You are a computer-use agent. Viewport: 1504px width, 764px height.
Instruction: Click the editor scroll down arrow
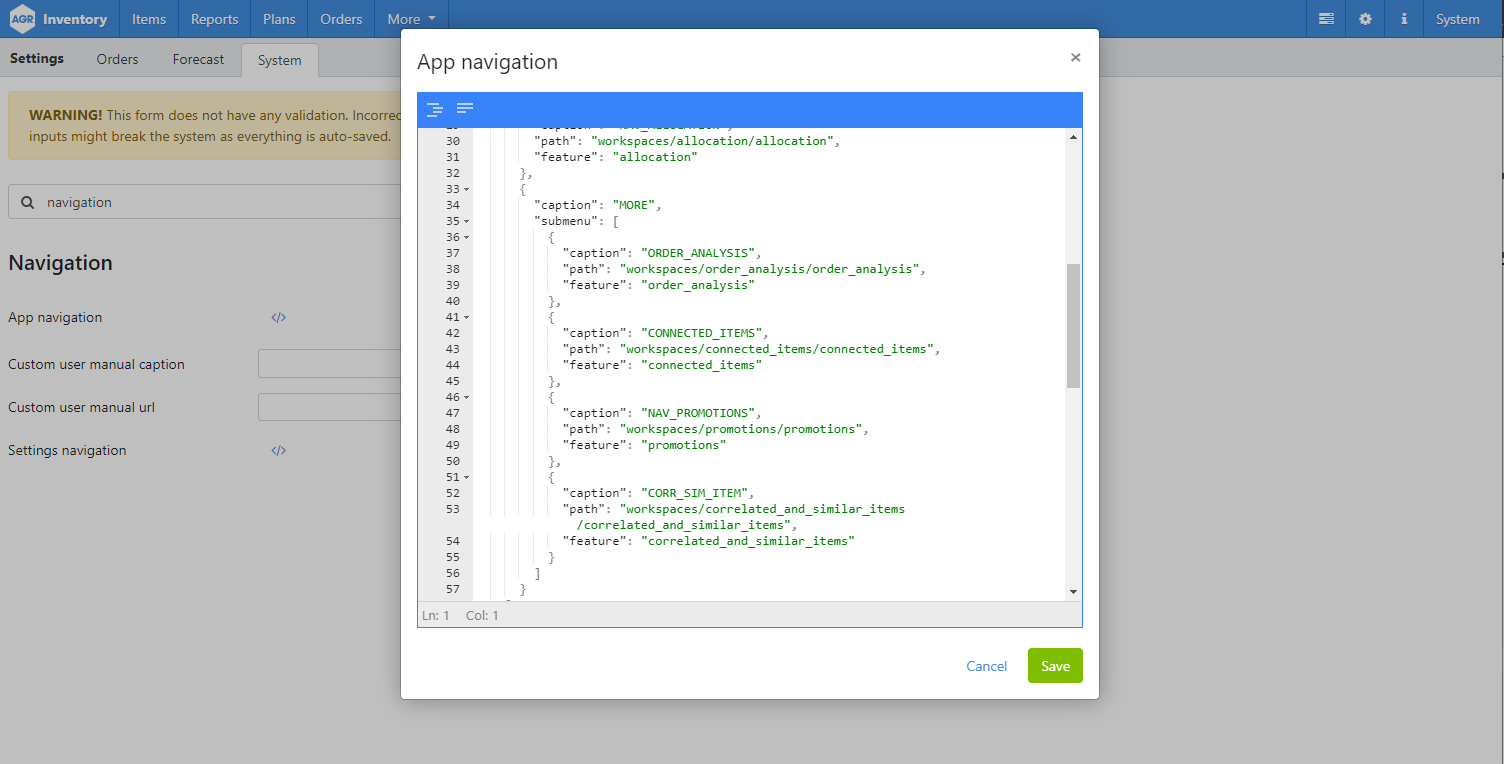1074,592
